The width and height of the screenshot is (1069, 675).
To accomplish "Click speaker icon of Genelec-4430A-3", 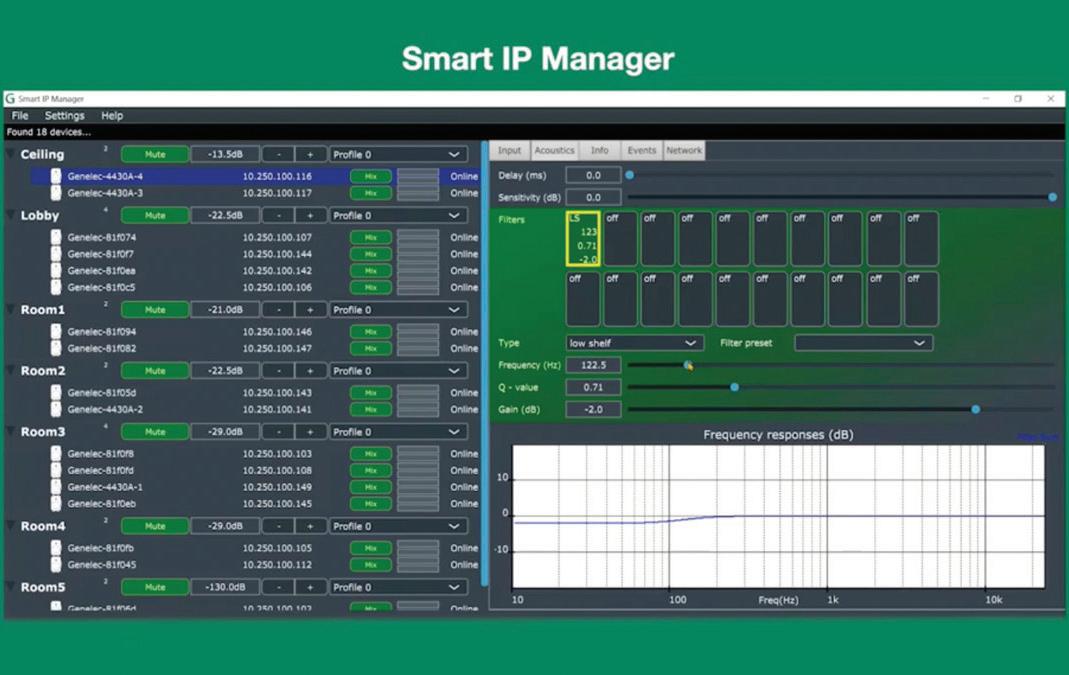I will click(56, 193).
